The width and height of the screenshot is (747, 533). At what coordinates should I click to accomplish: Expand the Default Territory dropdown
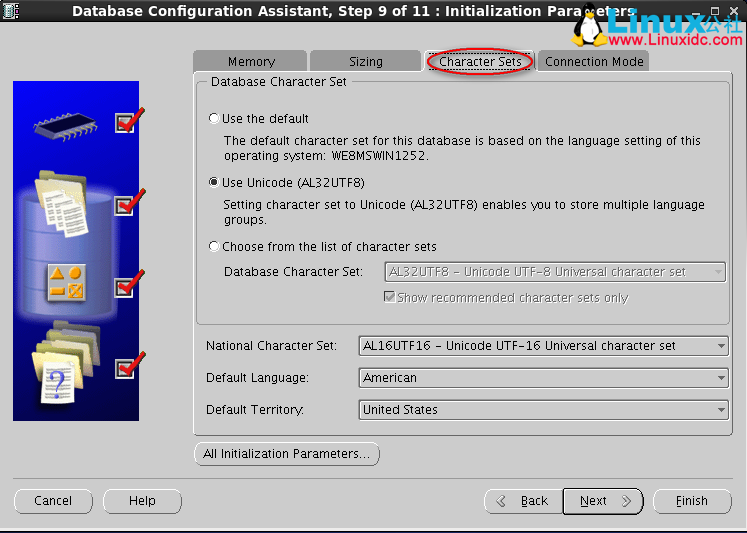[x=544, y=410]
